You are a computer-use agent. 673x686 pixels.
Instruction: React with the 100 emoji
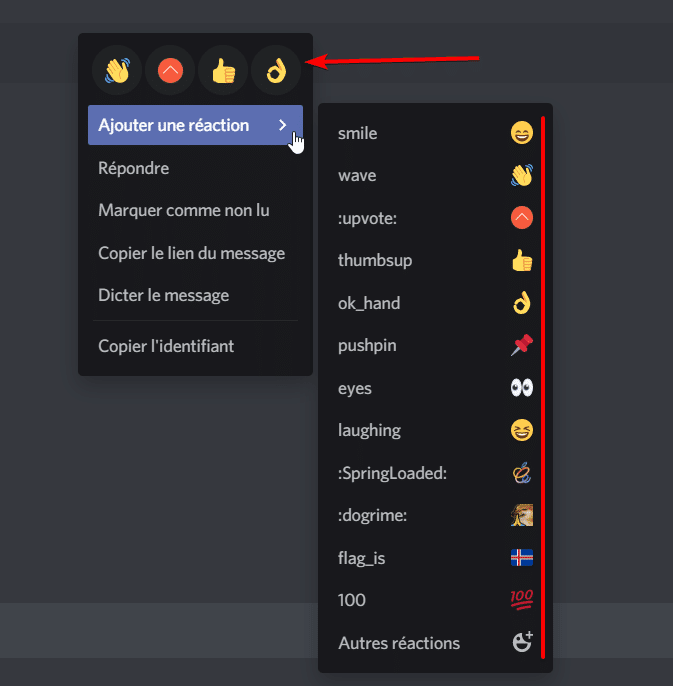pyautogui.click(x=435, y=600)
